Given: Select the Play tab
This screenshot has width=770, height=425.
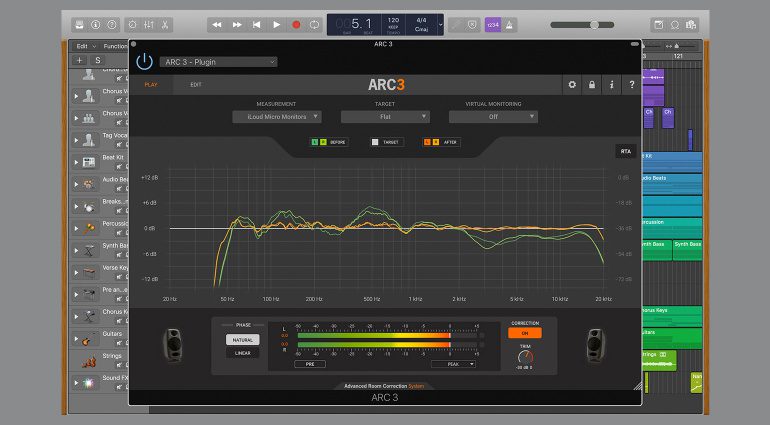Looking at the screenshot, I should click(151, 85).
